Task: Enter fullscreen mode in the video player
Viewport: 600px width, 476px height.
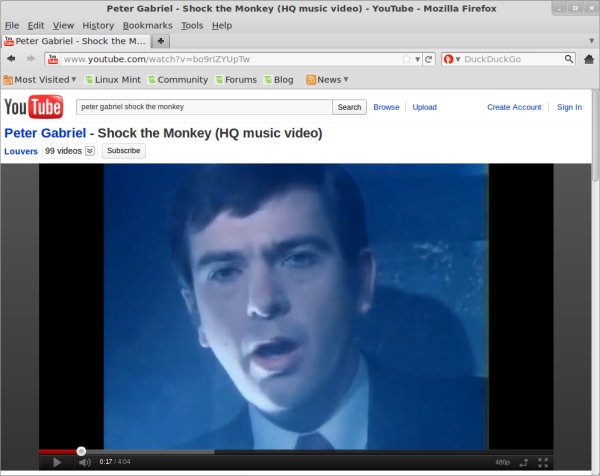Action: [x=543, y=462]
